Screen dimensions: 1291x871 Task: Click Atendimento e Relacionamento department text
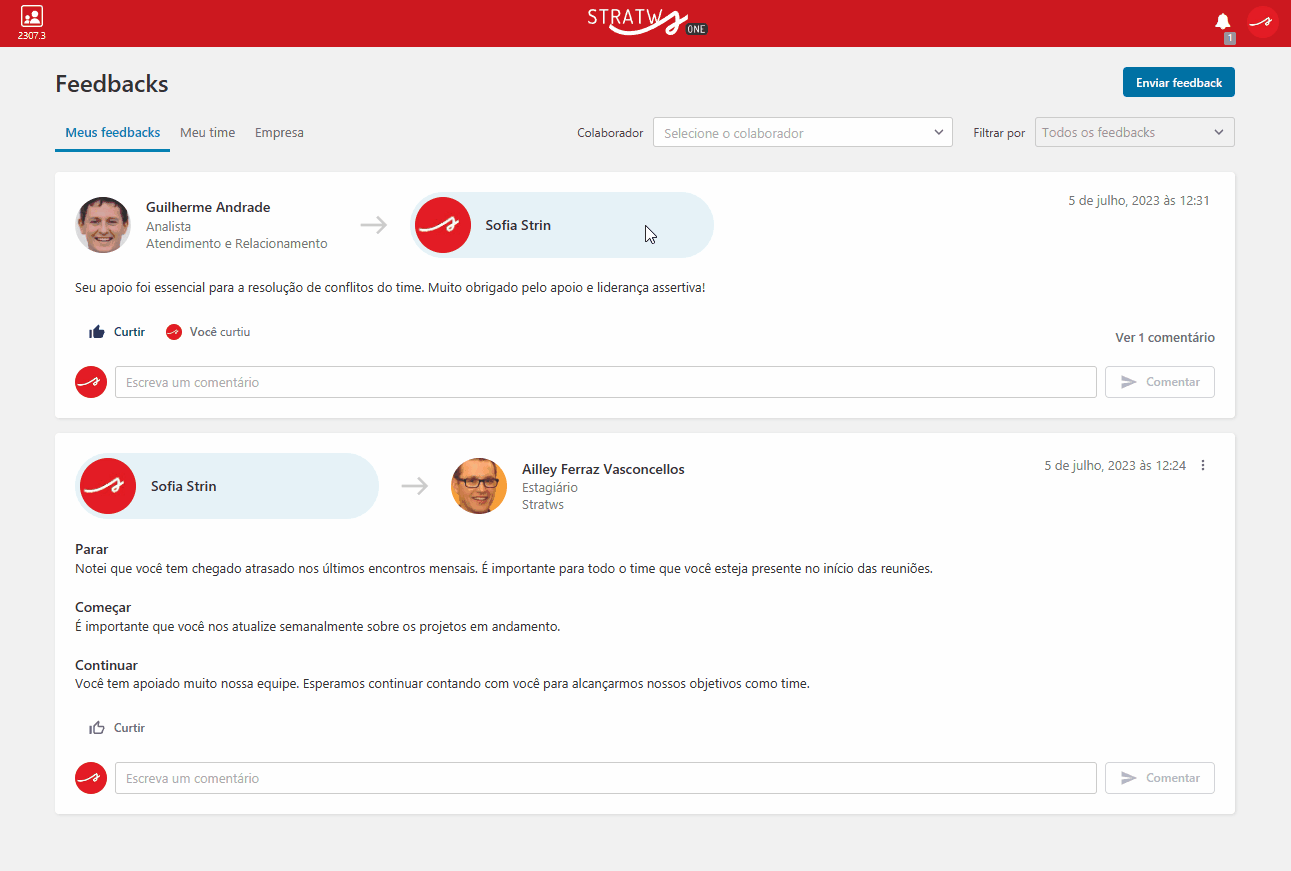click(237, 243)
